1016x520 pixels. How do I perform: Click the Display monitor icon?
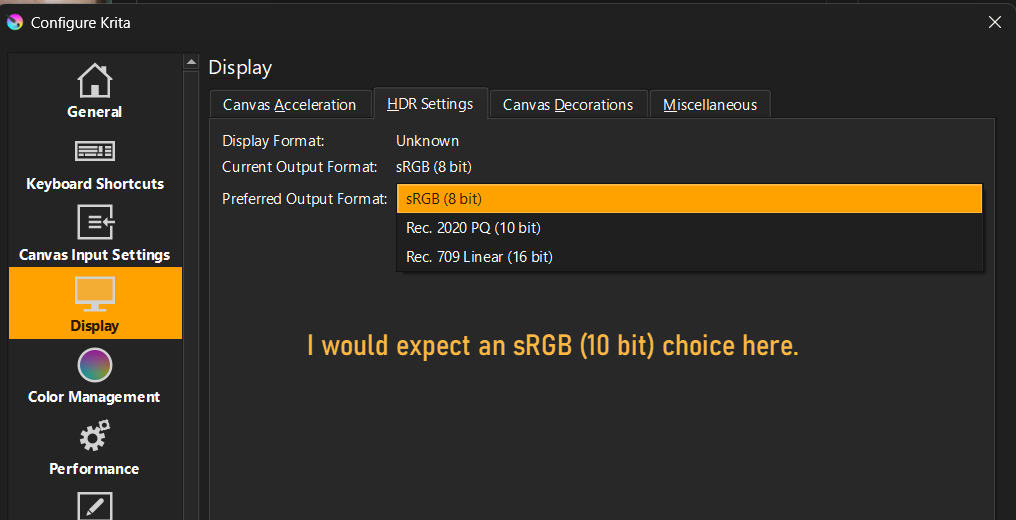pos(95,293)
